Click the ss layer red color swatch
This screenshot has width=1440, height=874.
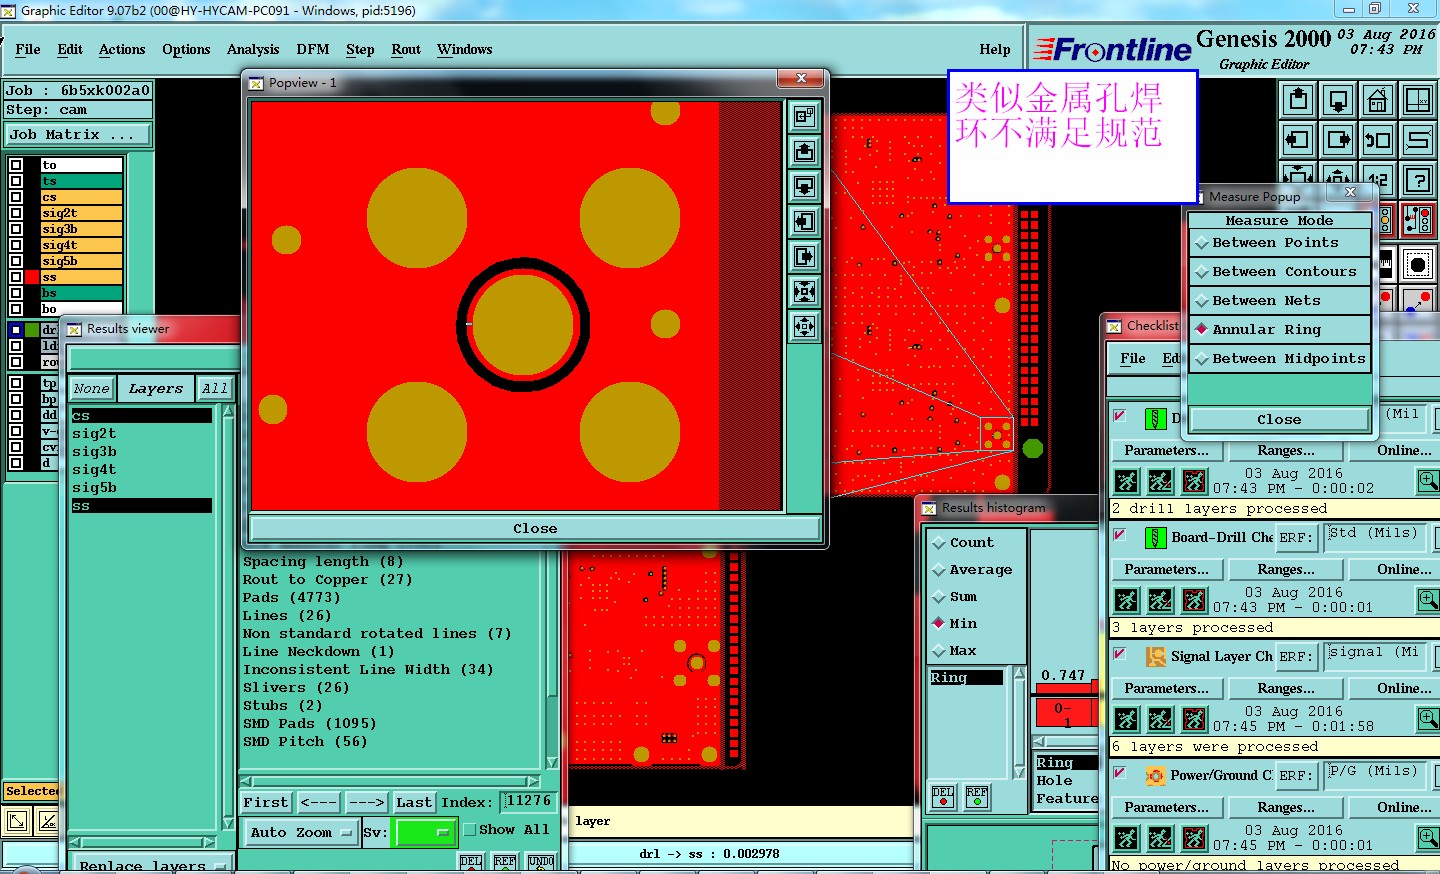33,277
